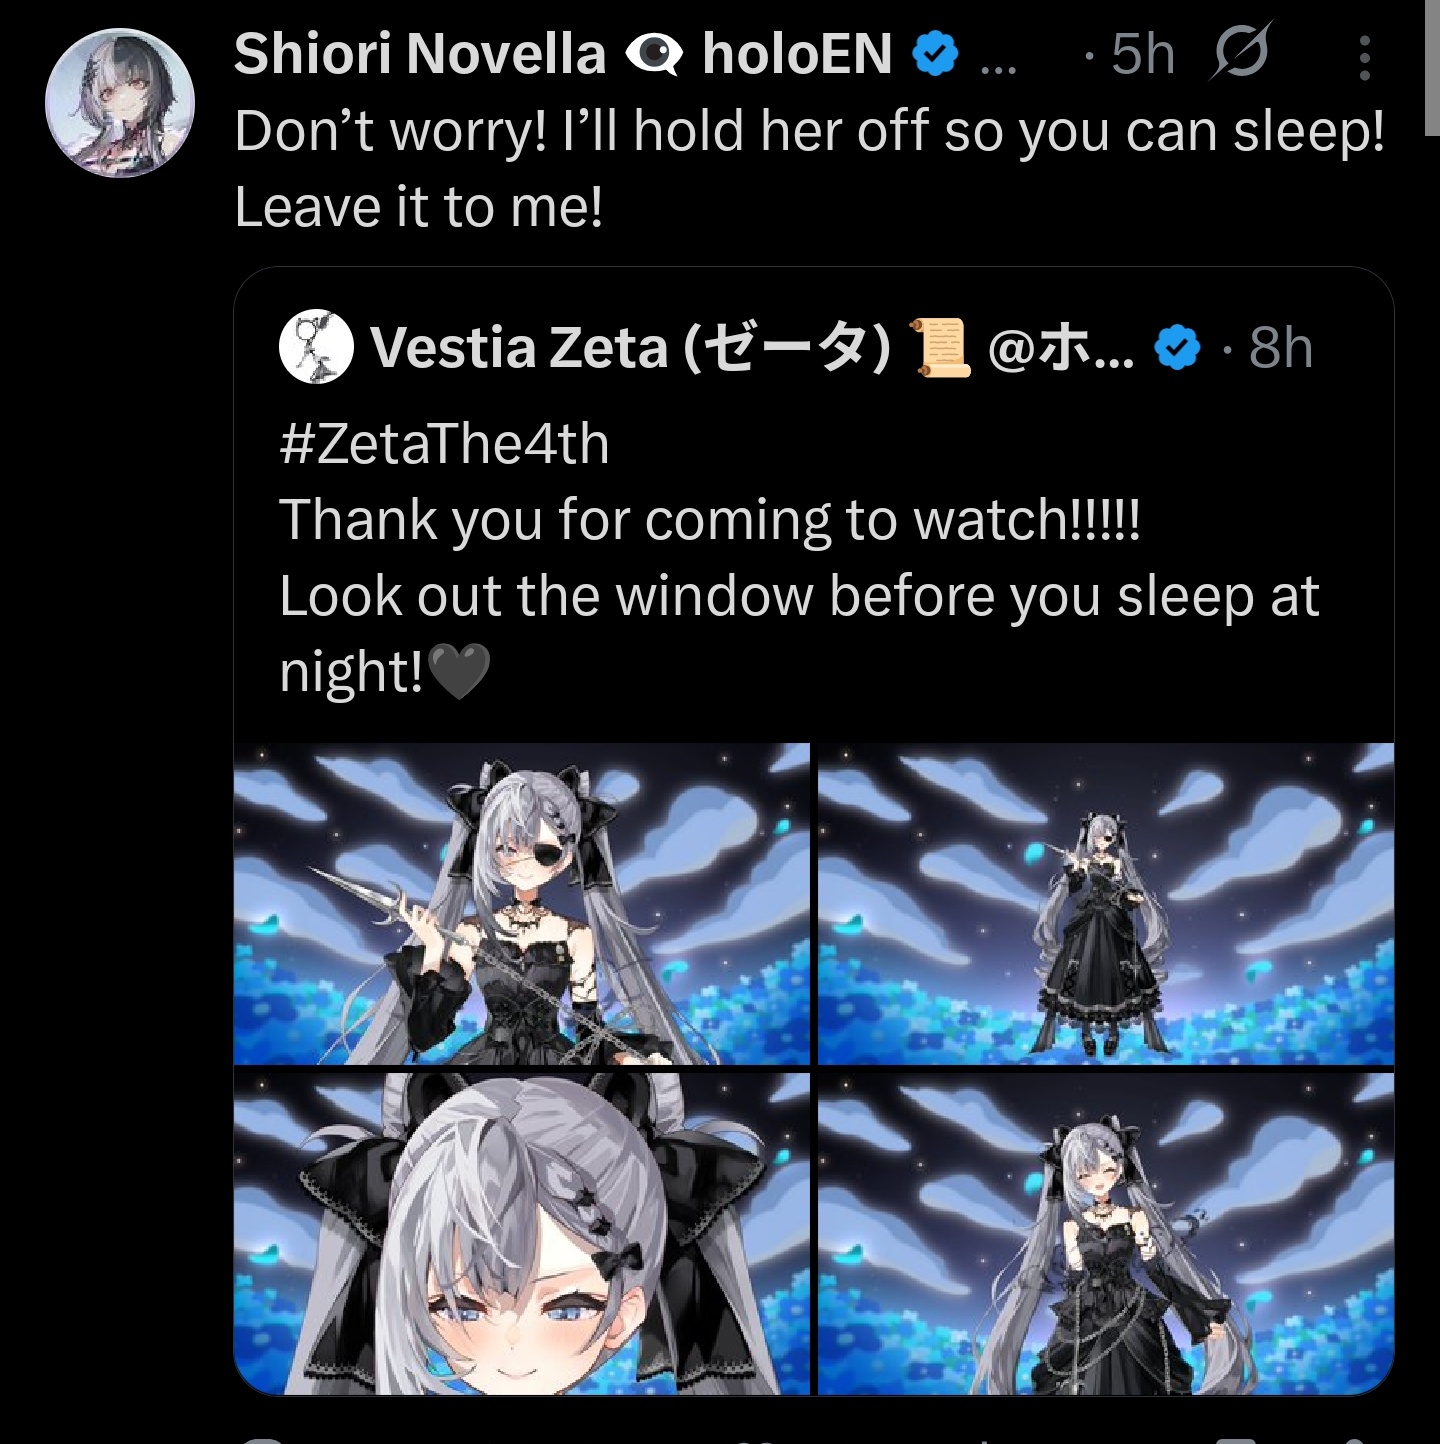Click the 8h timestamp of quoted post
The height and width of the screenshot is (1444, 1440).
click(x=1280, y=348)
